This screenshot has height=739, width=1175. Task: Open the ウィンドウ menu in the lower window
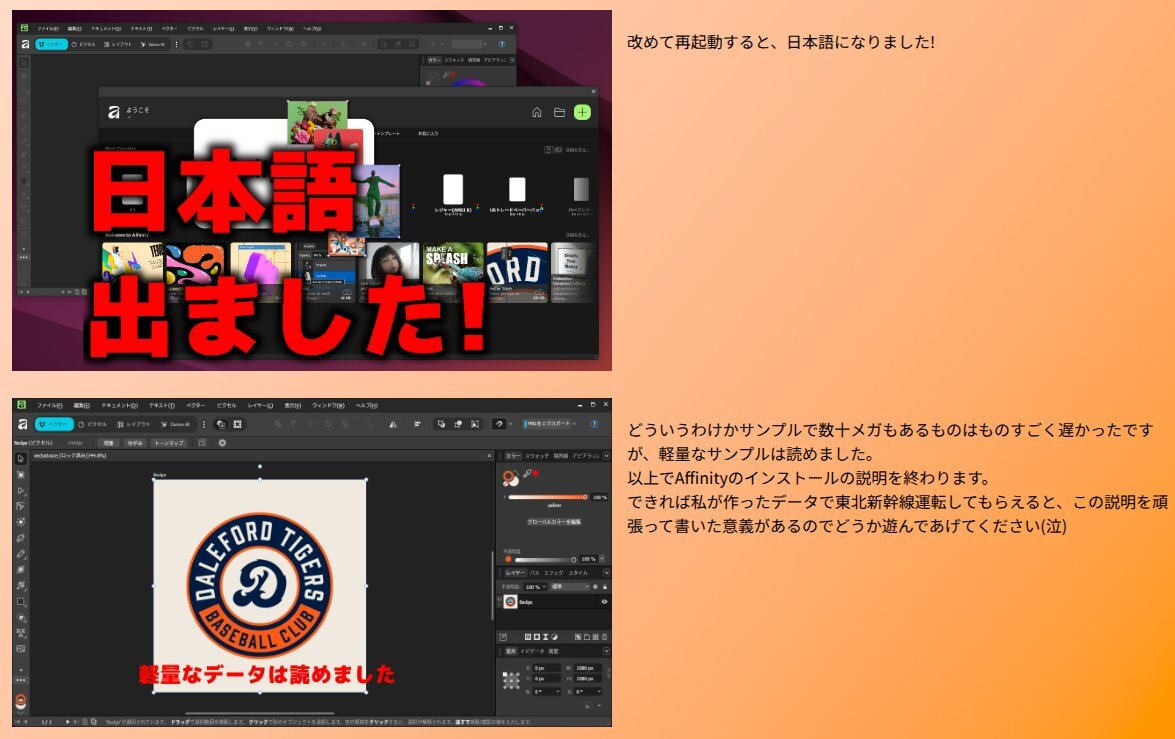click(329, 405)
